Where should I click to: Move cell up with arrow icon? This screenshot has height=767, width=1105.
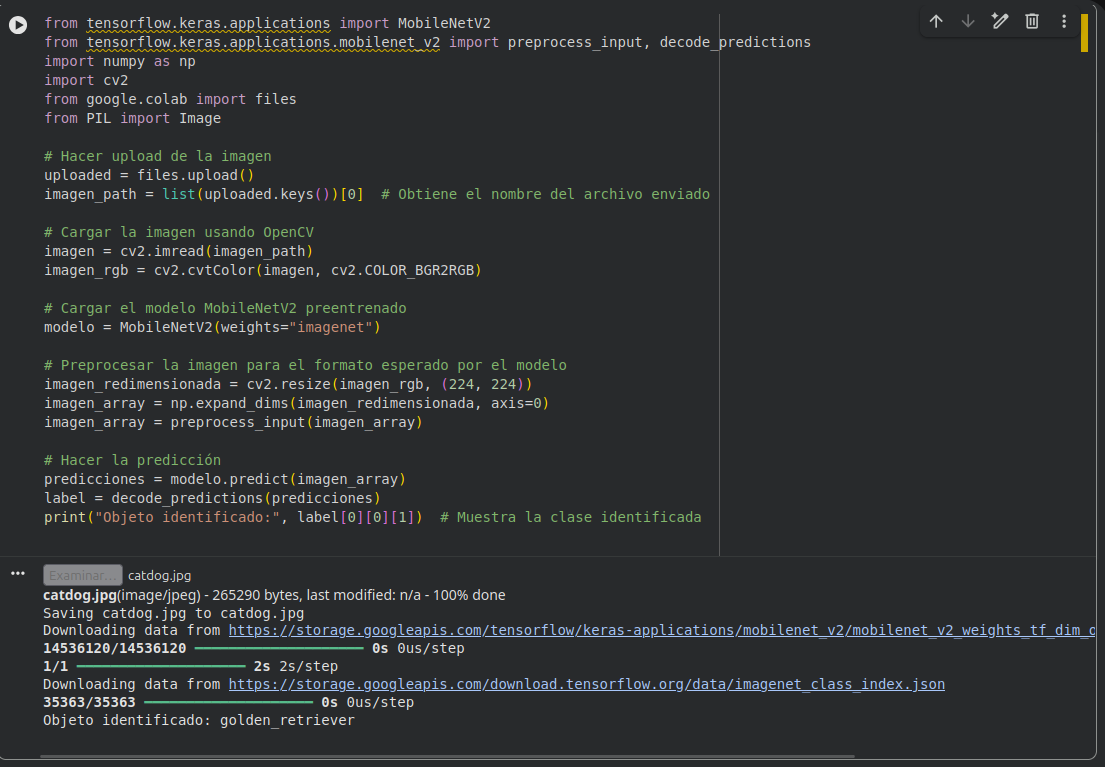936,21
